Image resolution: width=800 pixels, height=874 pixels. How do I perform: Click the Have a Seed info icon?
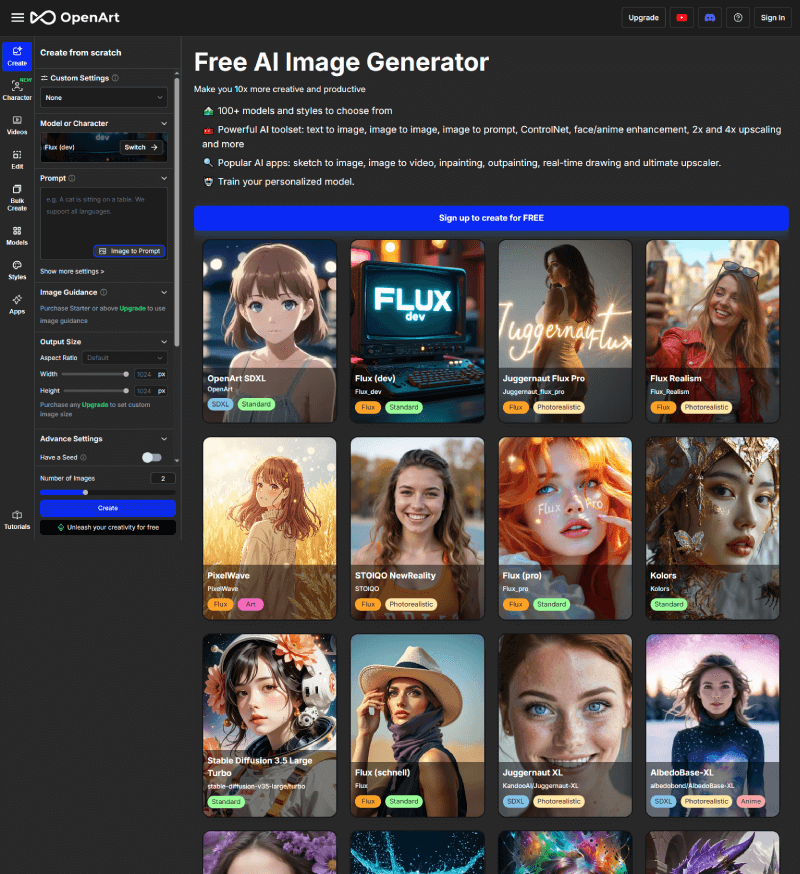pyautogui.click(x=84, y=458)
